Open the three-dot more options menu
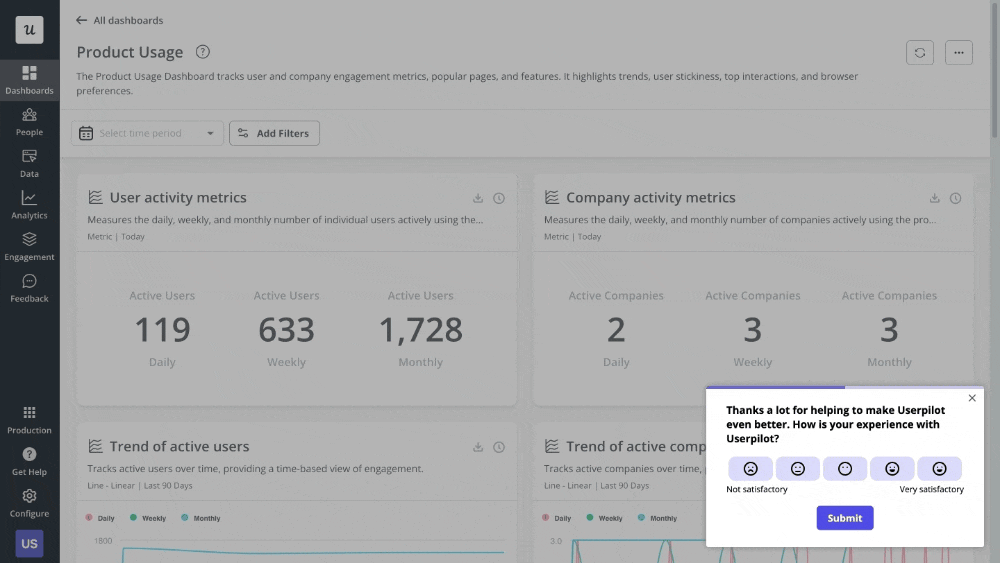 point(958,52)
